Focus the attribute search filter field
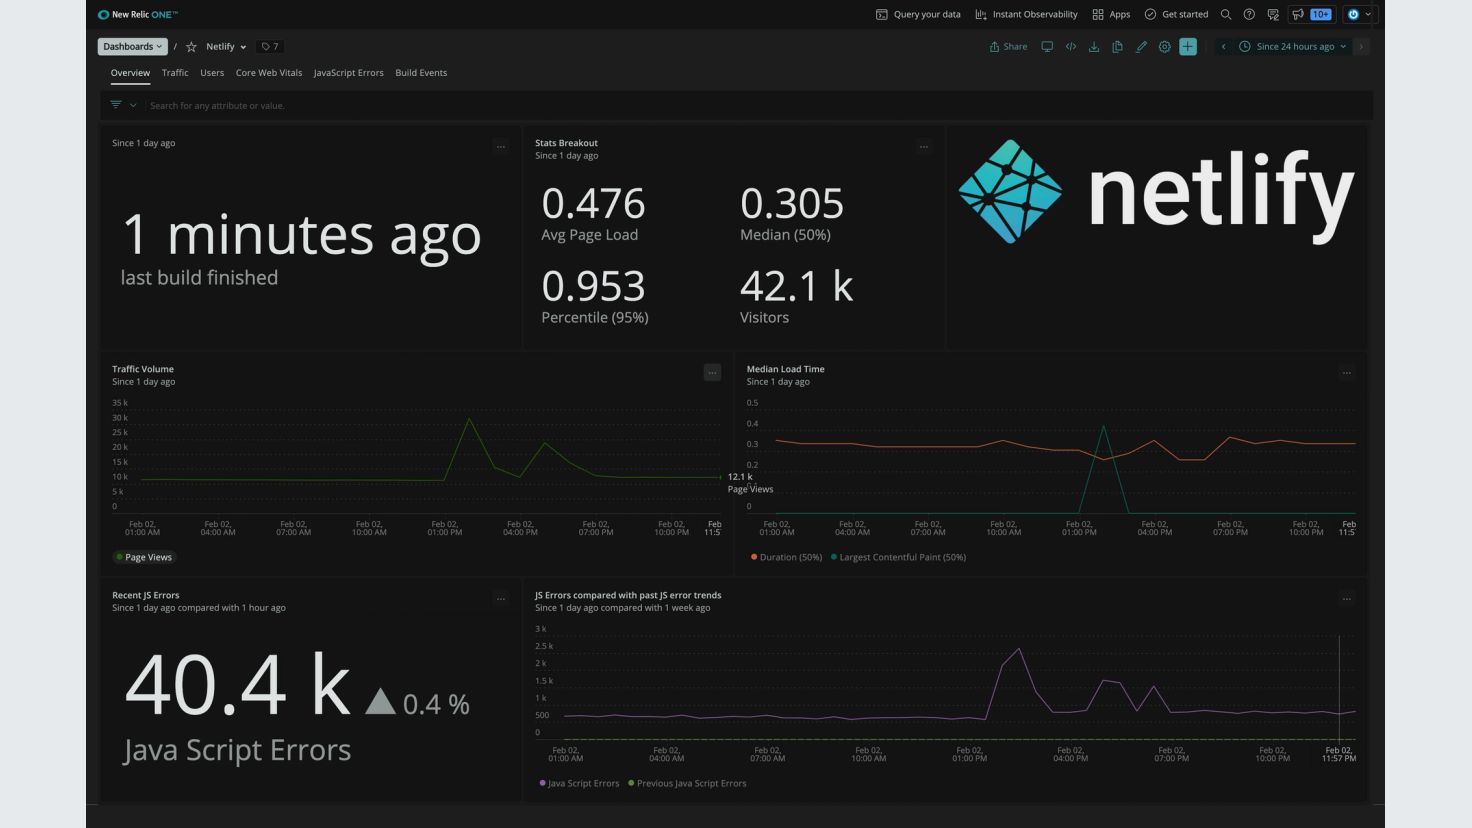 tap(758, 105)
